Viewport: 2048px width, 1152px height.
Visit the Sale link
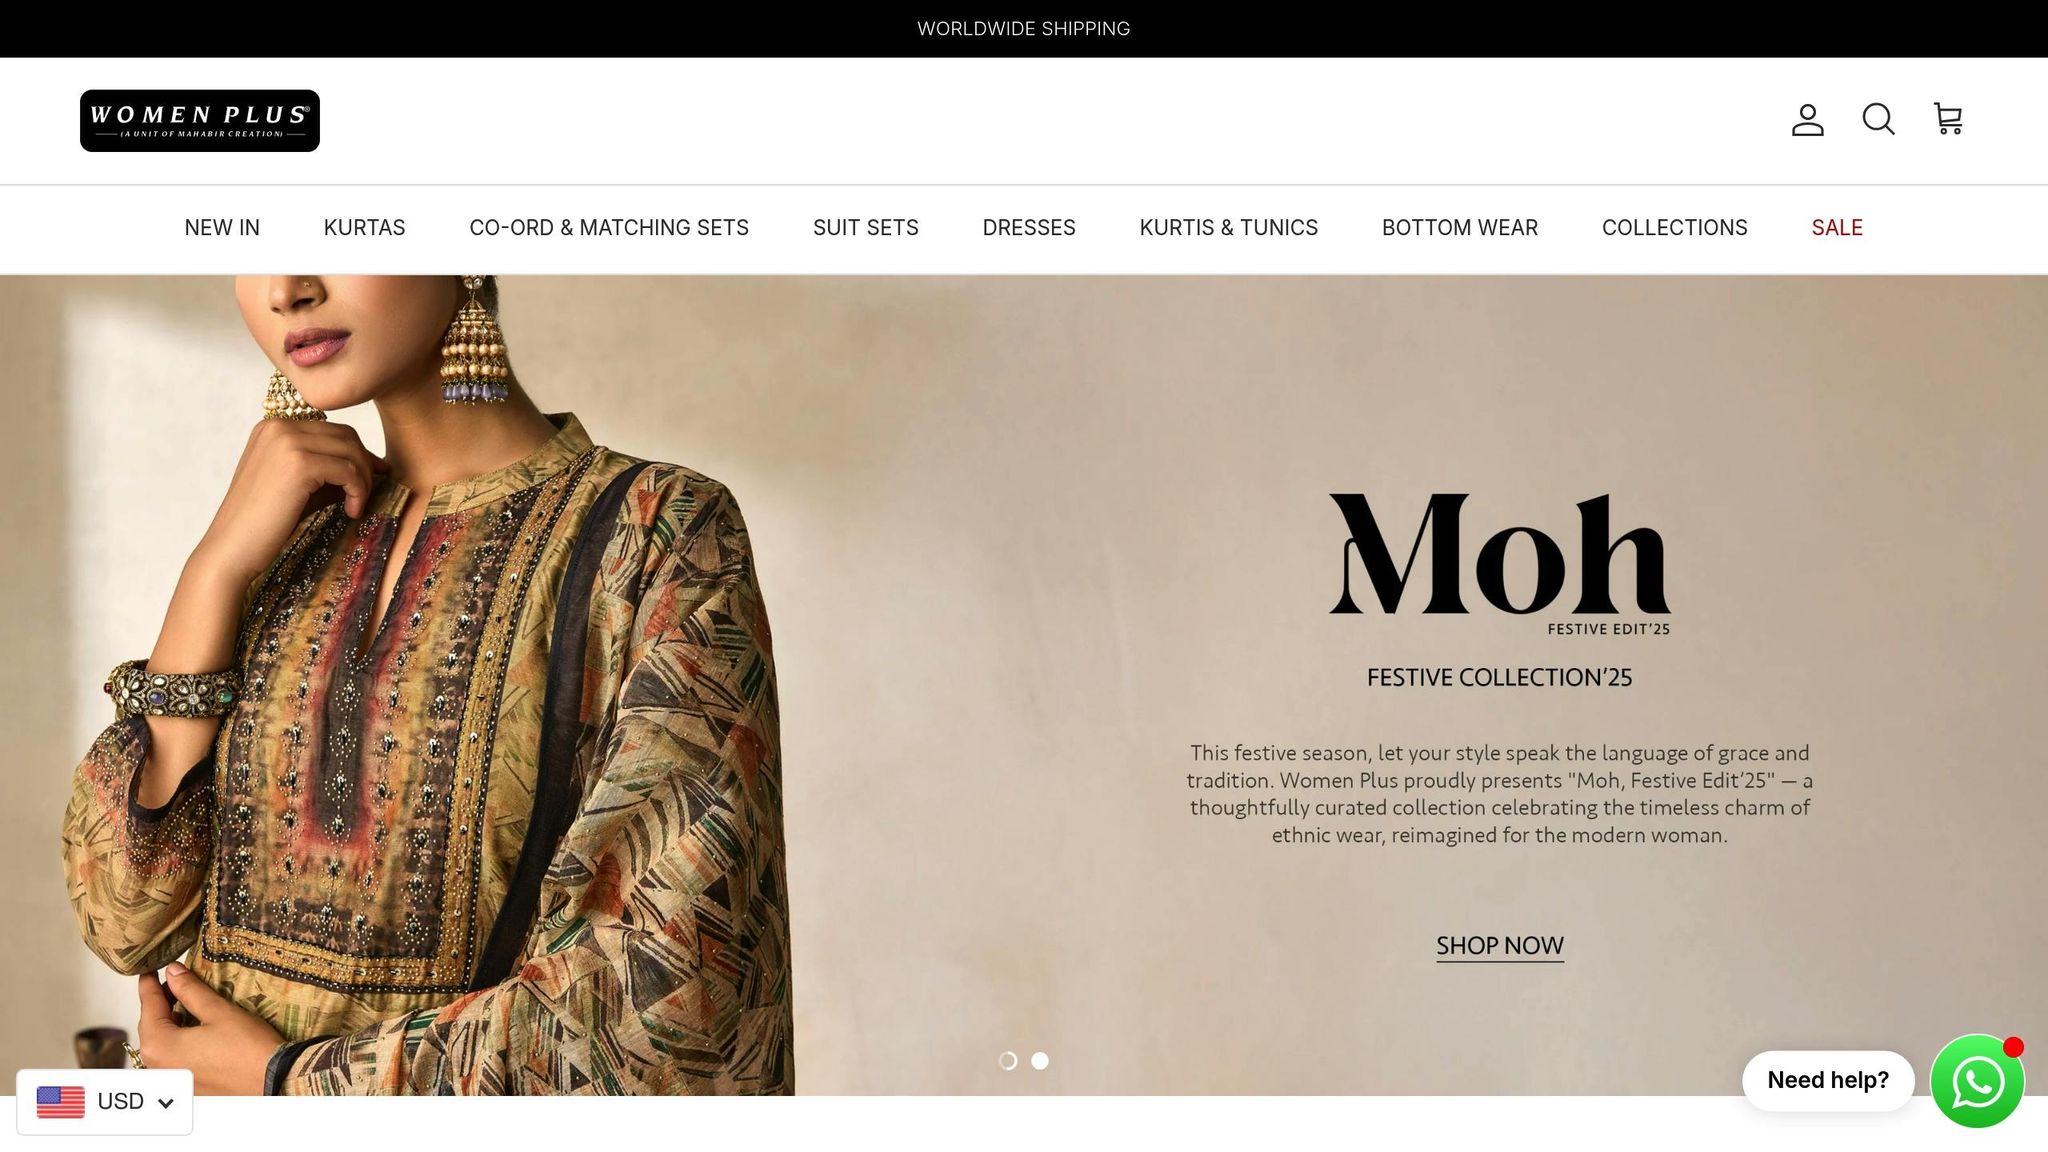click(1837, 228)
